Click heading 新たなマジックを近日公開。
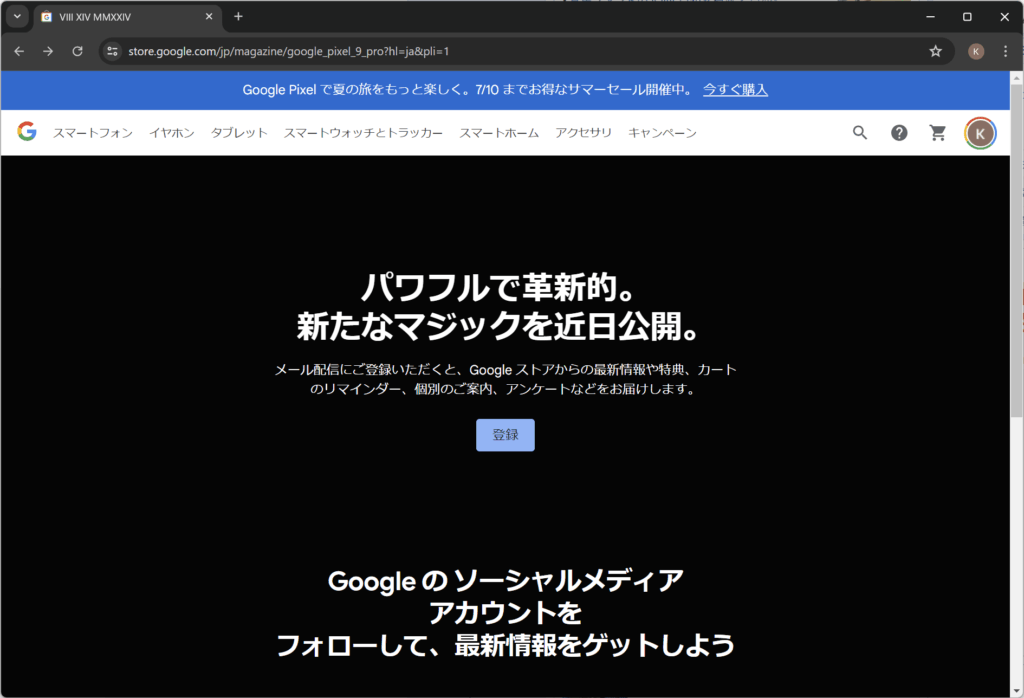Screen dimensions: 1024x698 pyautogui.click(x=499, y=326)
